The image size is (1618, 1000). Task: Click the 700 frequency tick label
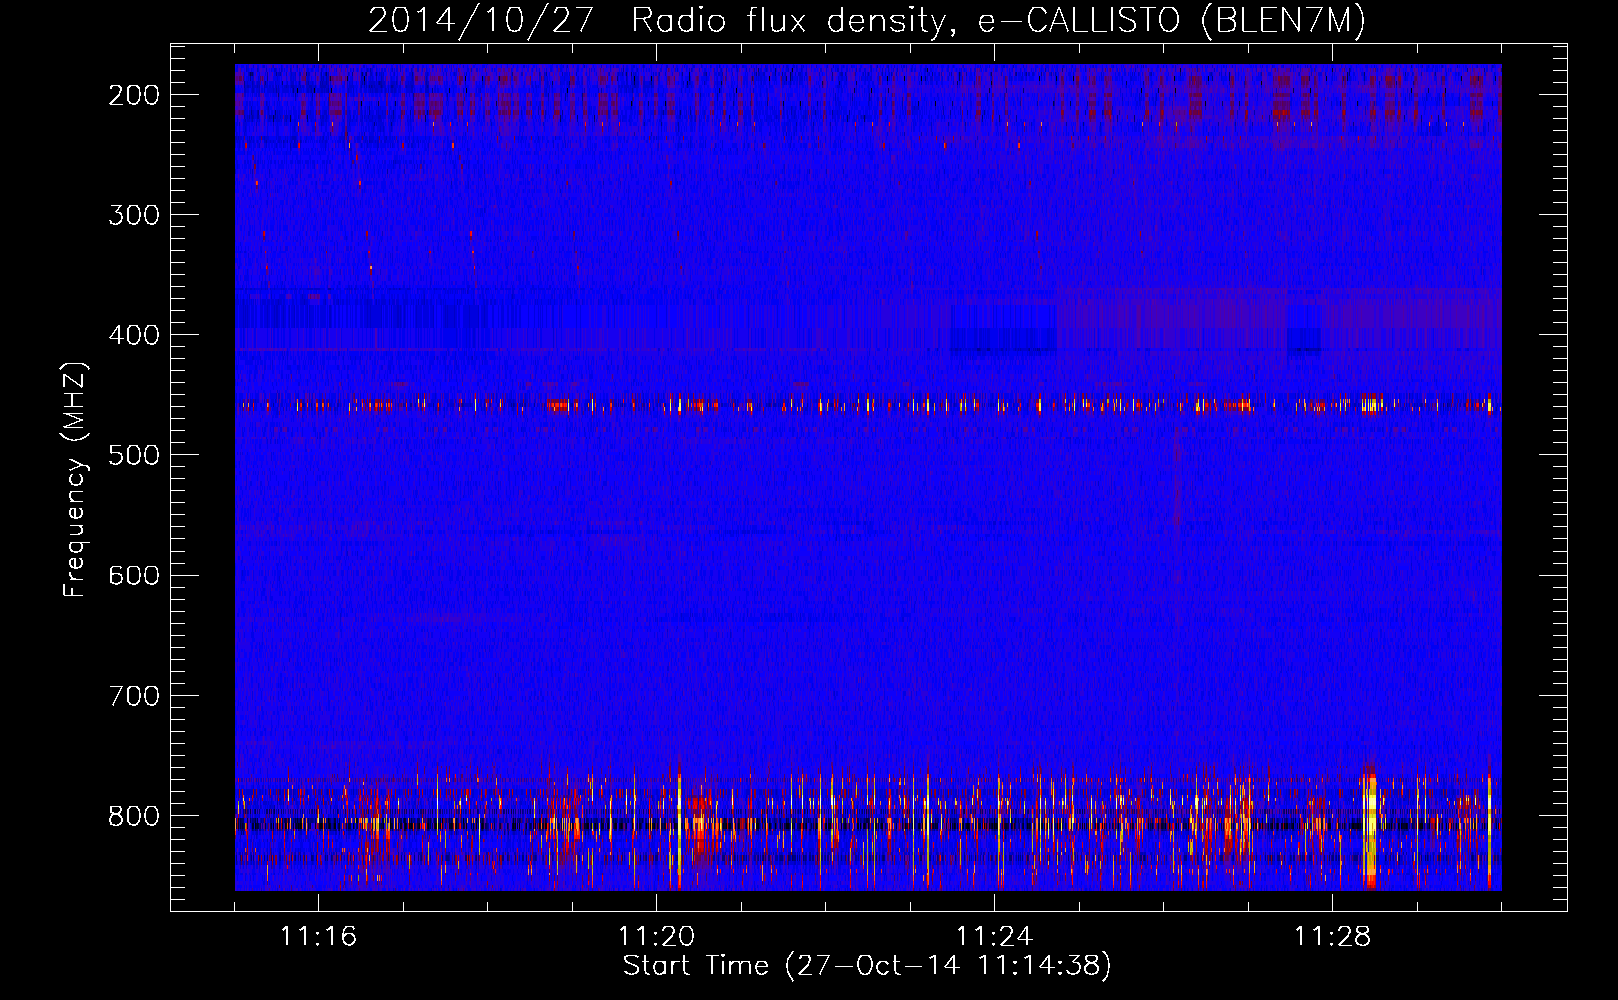tap(134, 695)
